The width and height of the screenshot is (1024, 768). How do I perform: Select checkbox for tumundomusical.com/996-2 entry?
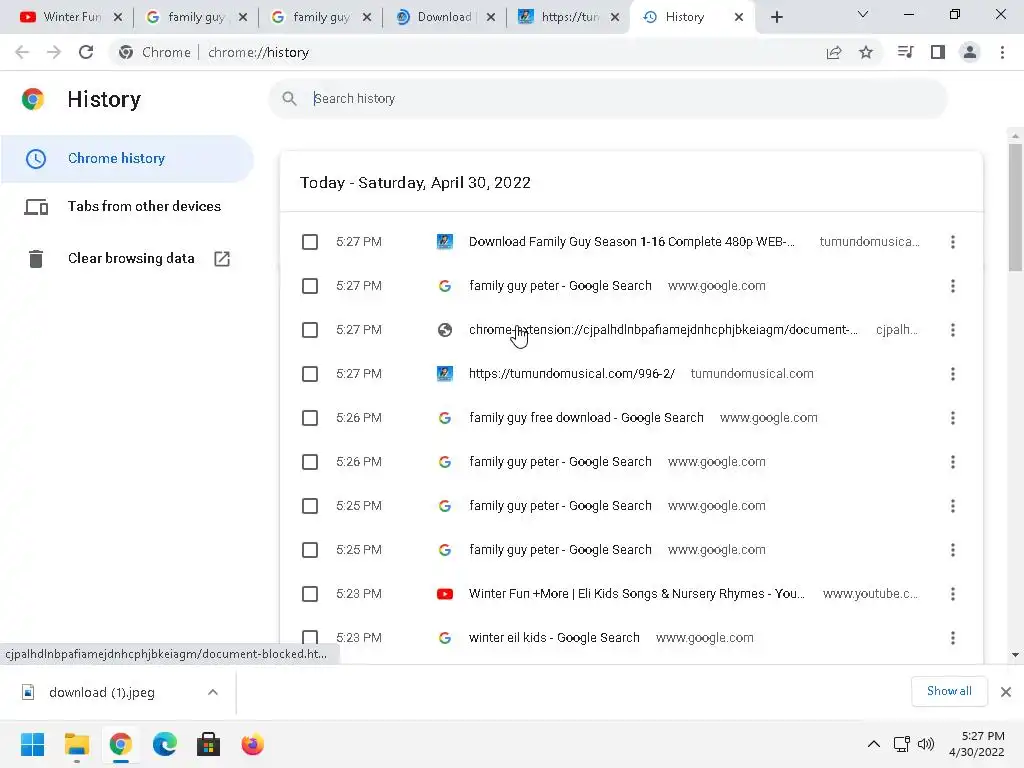[x=310, y=374]
